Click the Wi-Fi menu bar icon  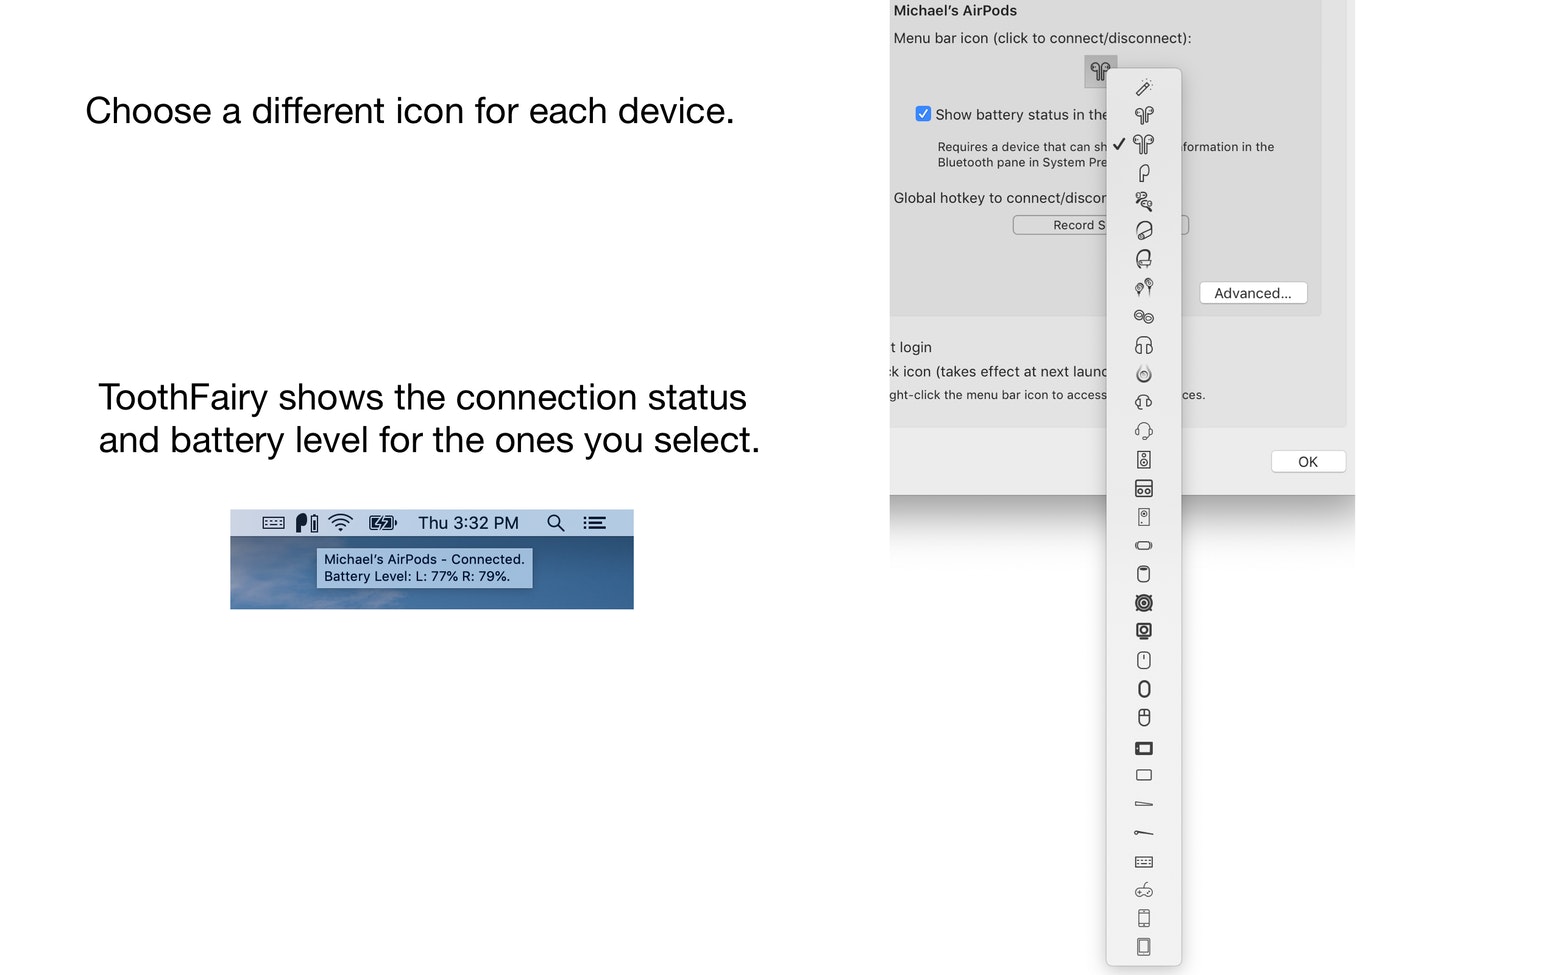(x=340, y=522)
